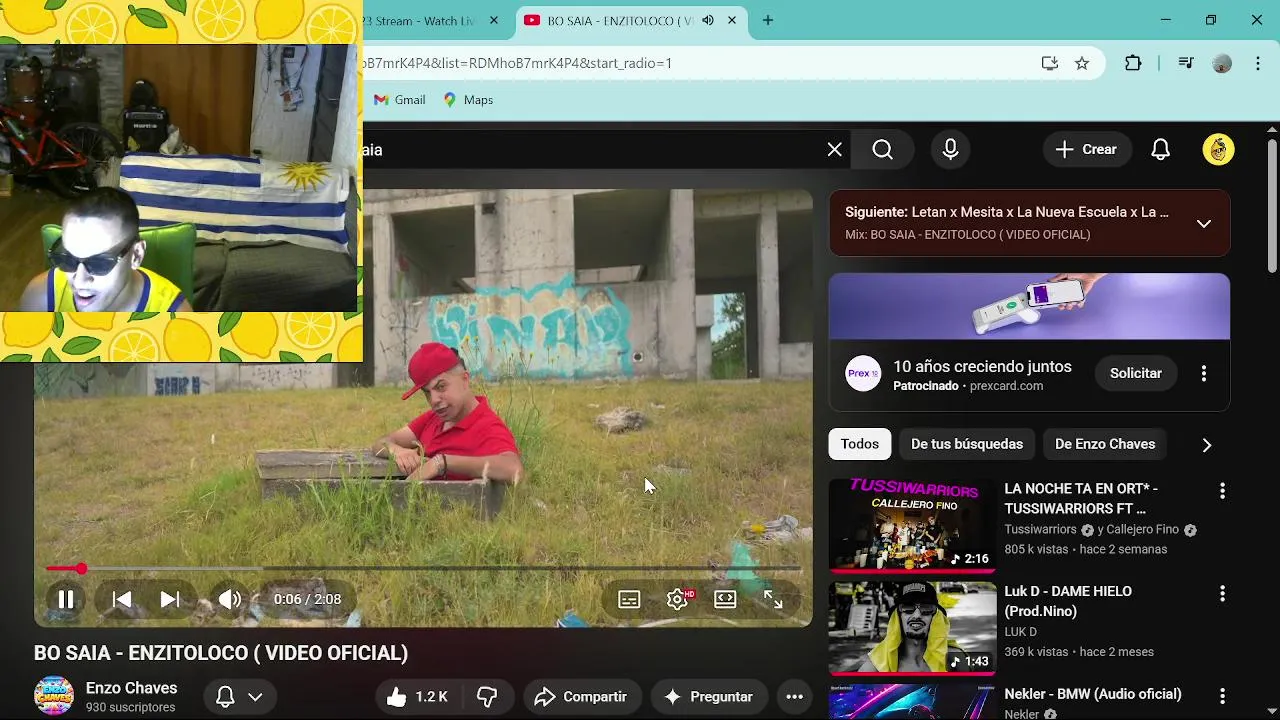Open the browser extensions puzzle icon
The image size is (1280, 720).
[x=1133, y=63]
